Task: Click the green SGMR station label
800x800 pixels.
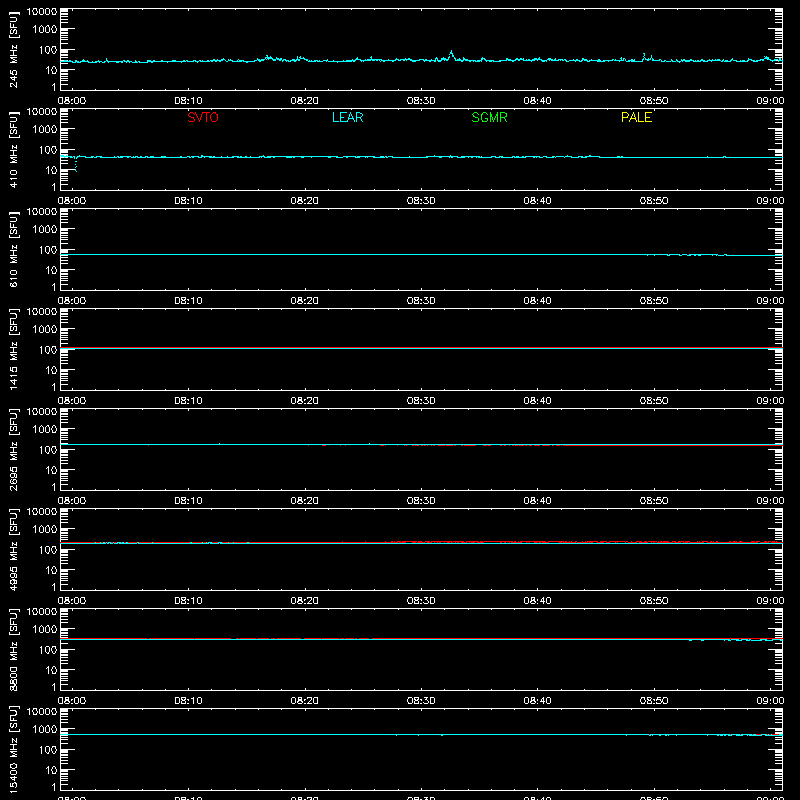Action: pyautogui.click(x=489, y=117)
